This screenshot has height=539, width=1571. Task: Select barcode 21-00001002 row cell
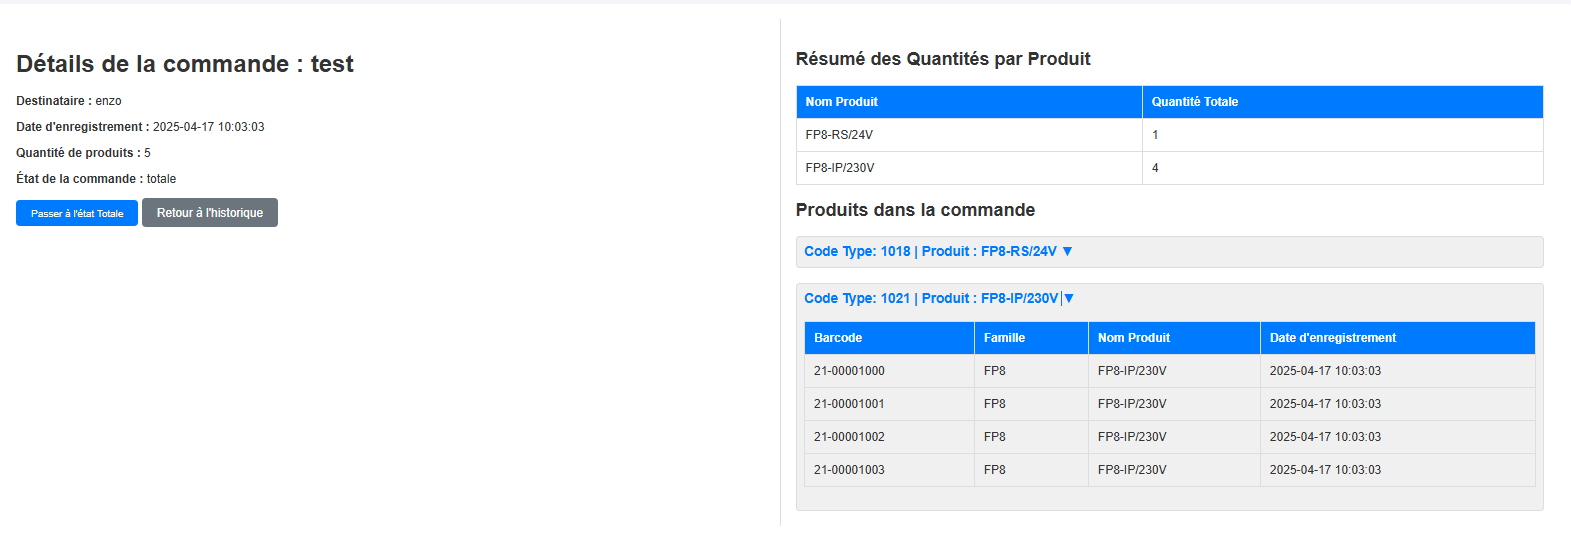tap(849, 437)
